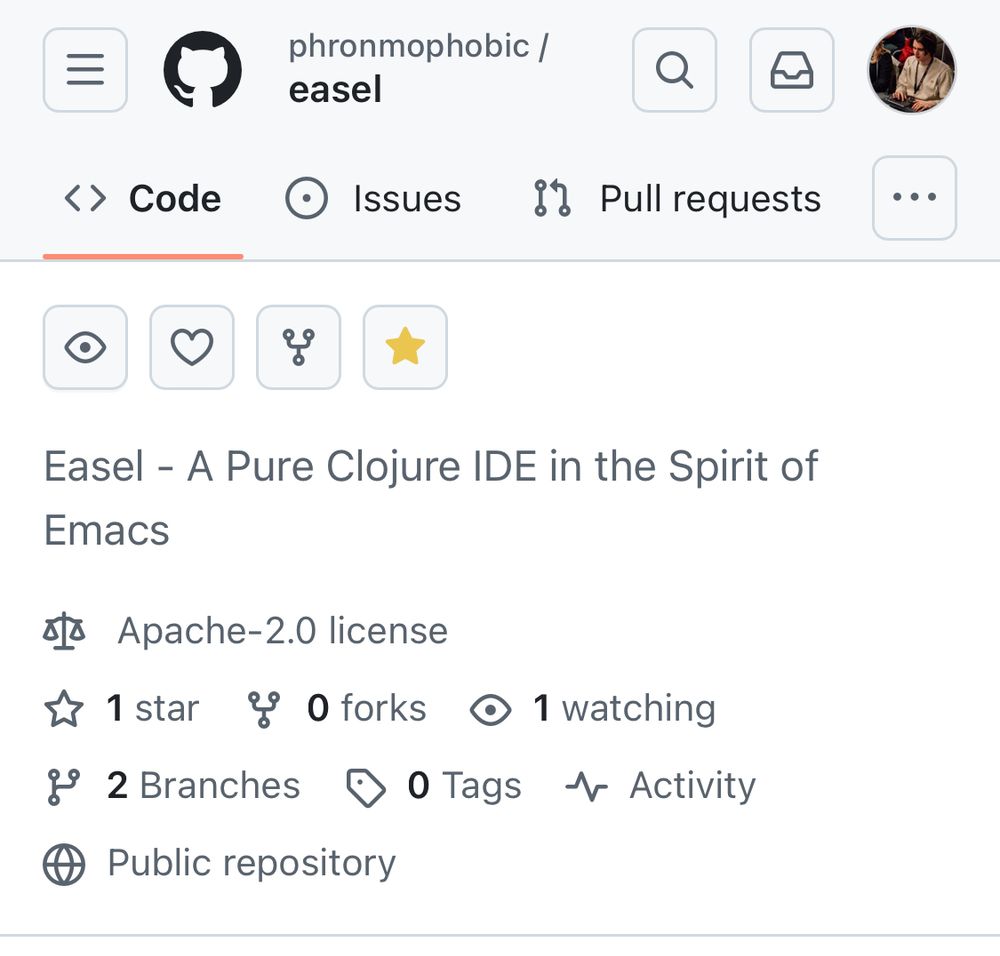
Task: Open phronmophobic owner profile link
Action: tap(409, 47)
